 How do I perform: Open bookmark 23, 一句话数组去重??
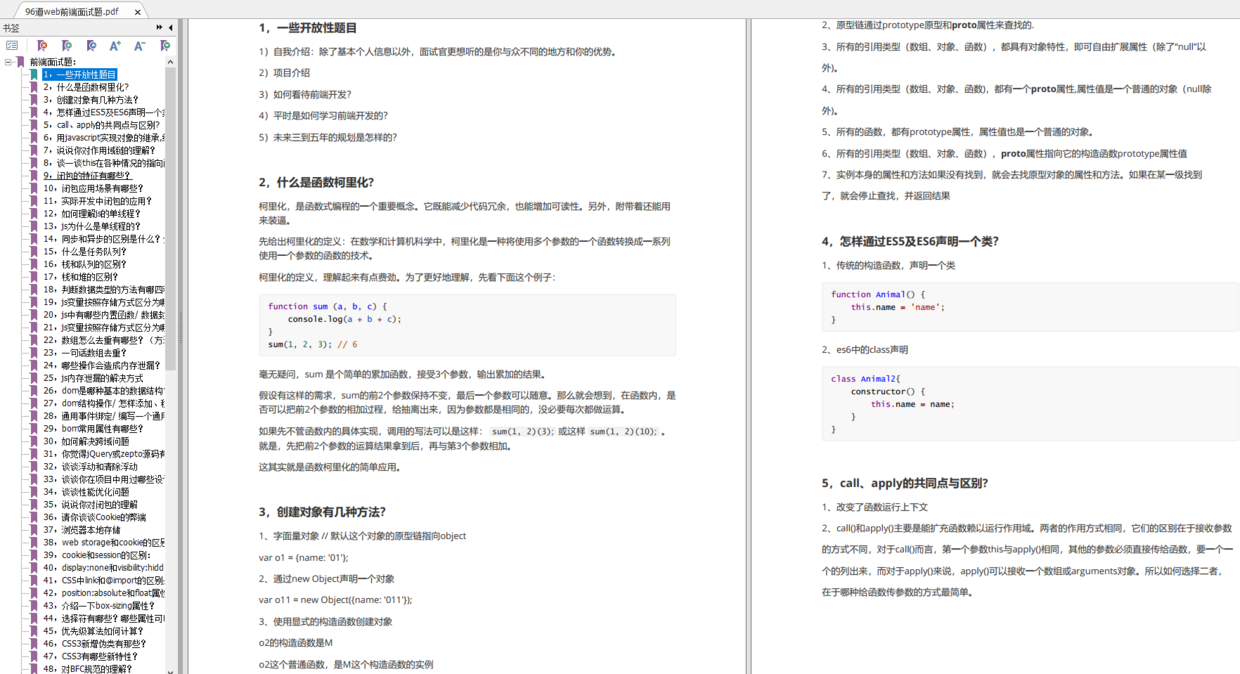tap(84, 353)
